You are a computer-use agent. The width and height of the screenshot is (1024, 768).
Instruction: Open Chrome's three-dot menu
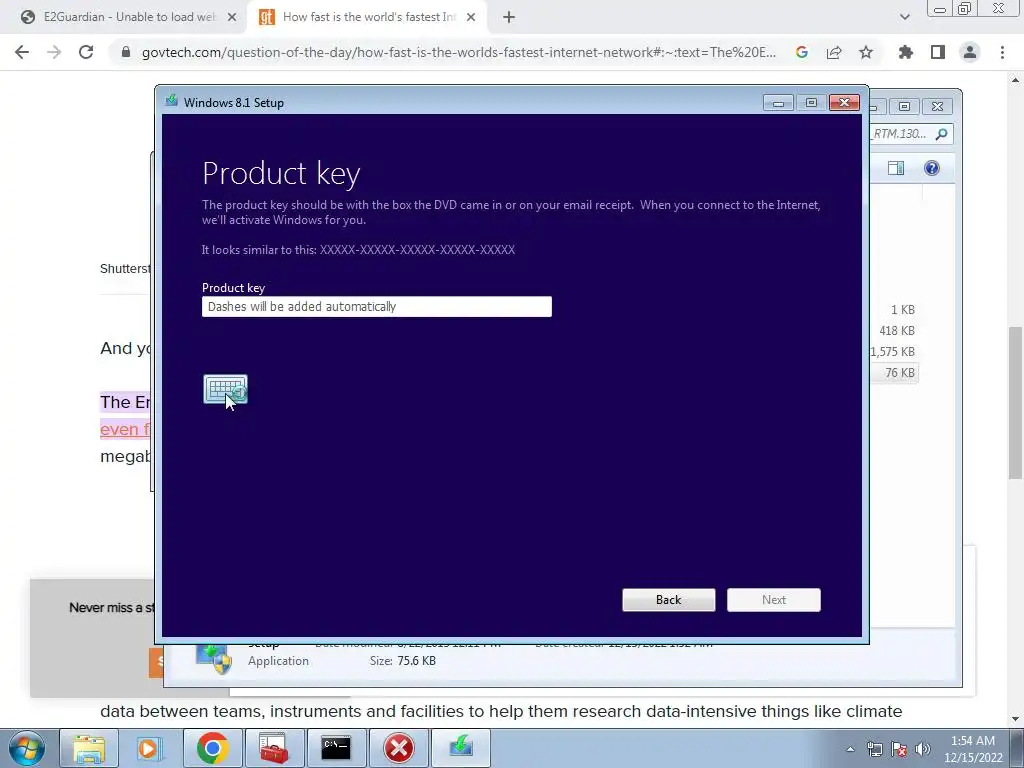(x=1002, y=52)
